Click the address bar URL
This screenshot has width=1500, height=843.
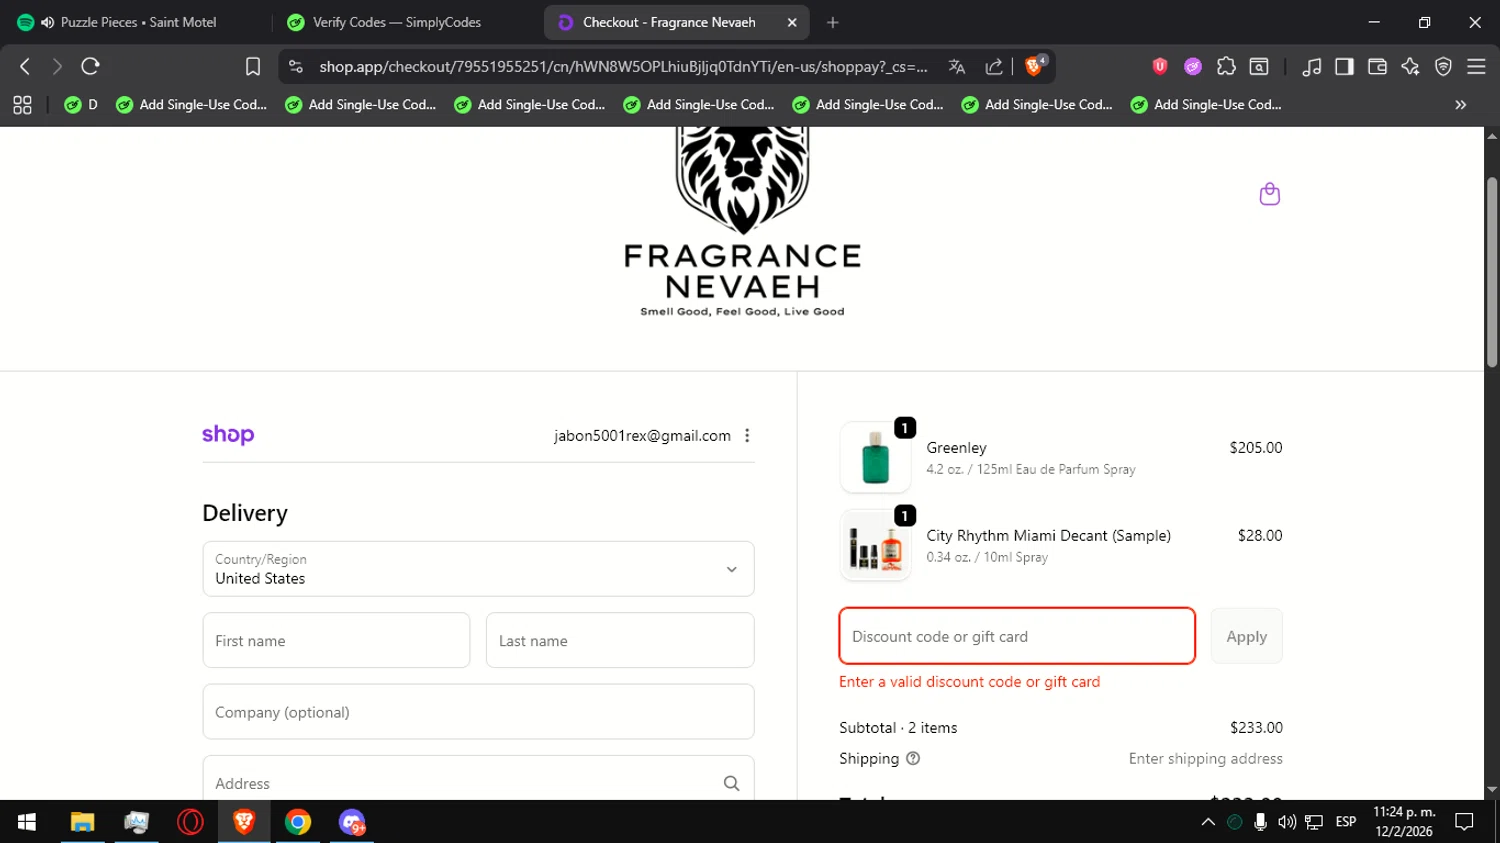[x=623, y=66]
